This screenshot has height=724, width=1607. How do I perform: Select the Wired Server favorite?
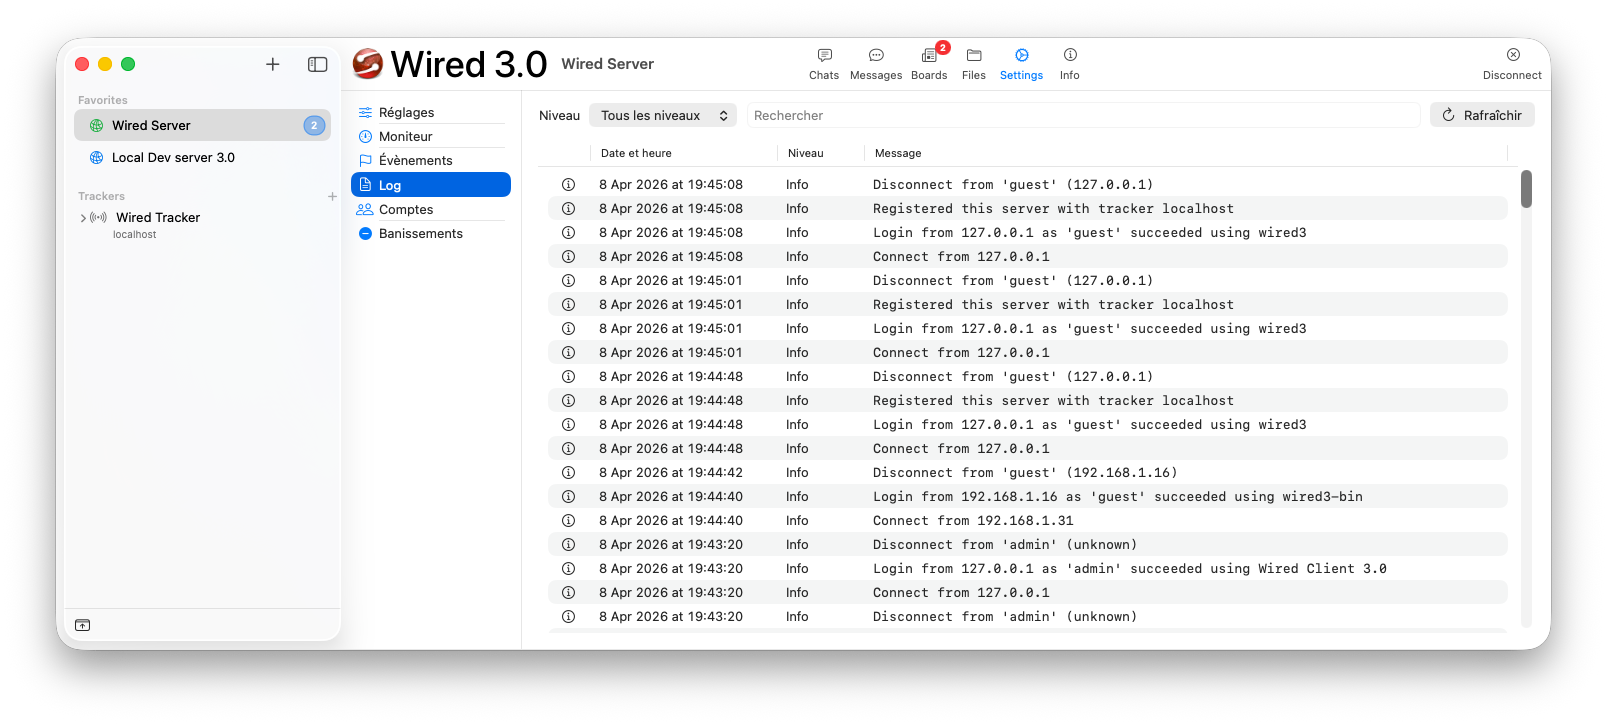(x=202, y=126)
